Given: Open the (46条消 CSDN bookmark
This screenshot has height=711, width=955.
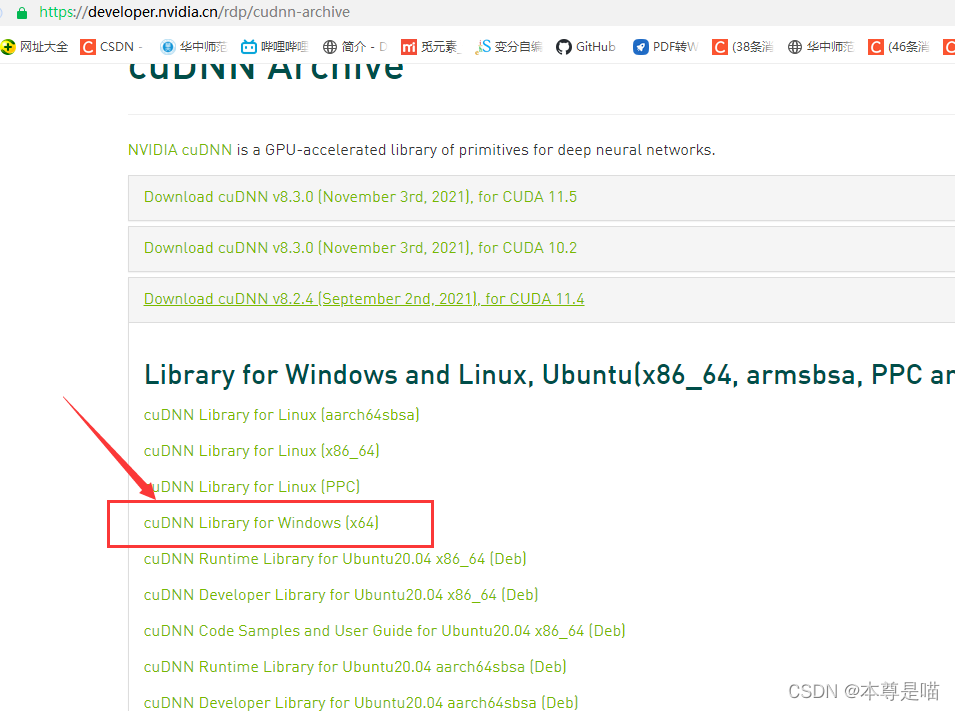Looking at the screenshot, I should [x=898, y=47].
